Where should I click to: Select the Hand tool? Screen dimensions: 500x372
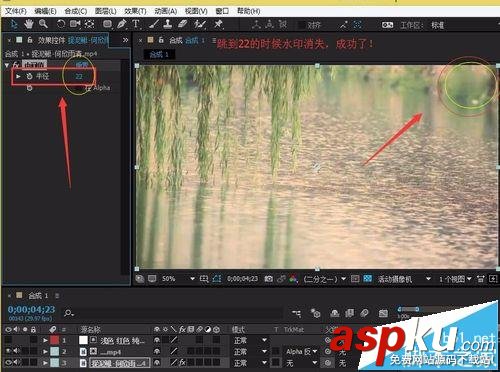pos(29,24)
